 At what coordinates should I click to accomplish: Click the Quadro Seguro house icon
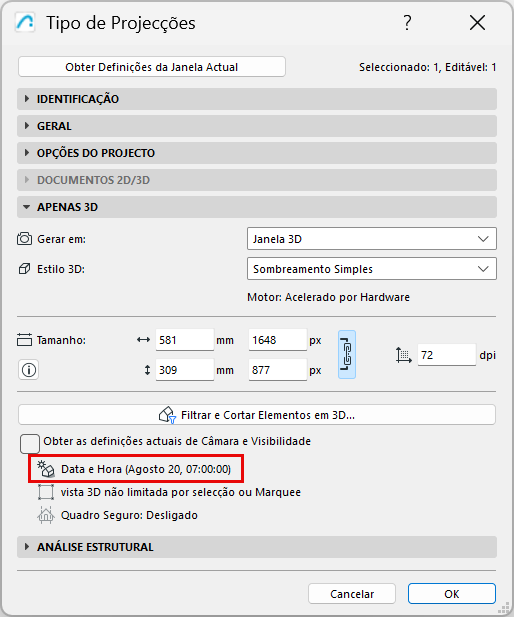point(46,515)
